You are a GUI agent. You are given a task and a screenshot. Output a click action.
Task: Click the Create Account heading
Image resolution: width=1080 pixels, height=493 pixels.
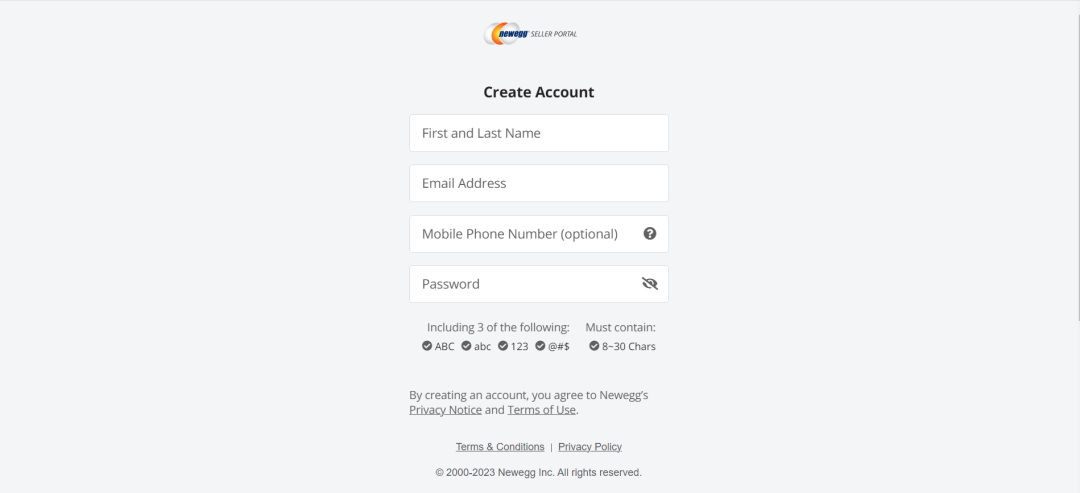[x=539, y=92]
